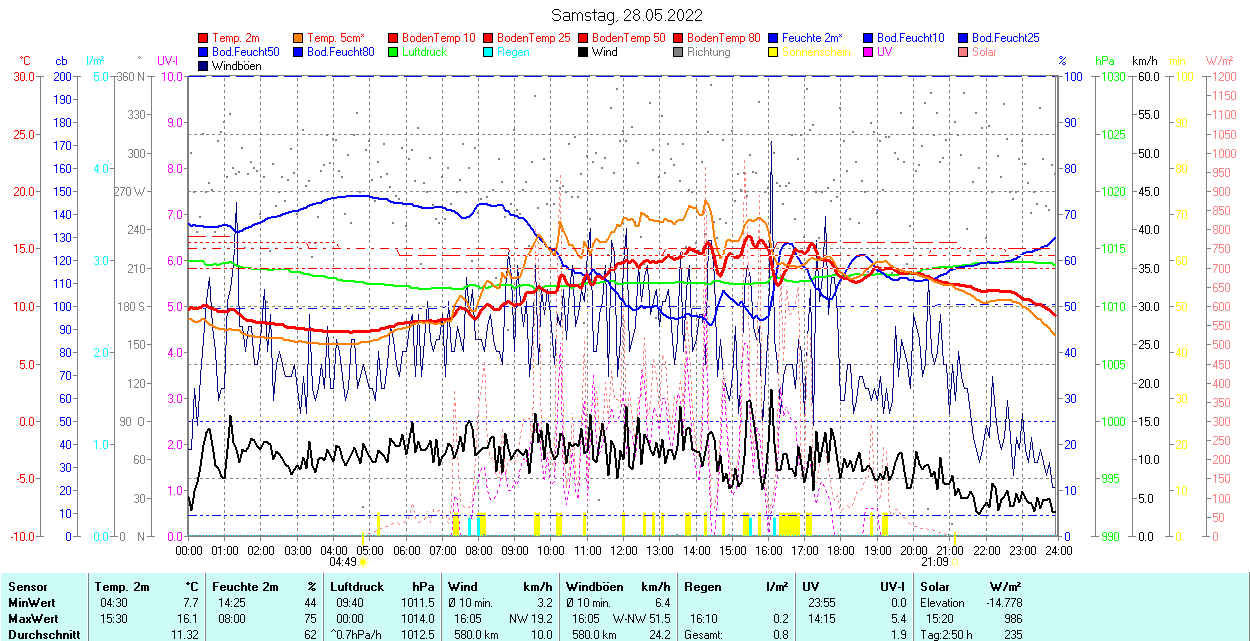Image resolution: width=1250 pixels, height=641 pixels.
Task: Click the orange Temp. 5cm legend swatch
Action: coord(299,38)
